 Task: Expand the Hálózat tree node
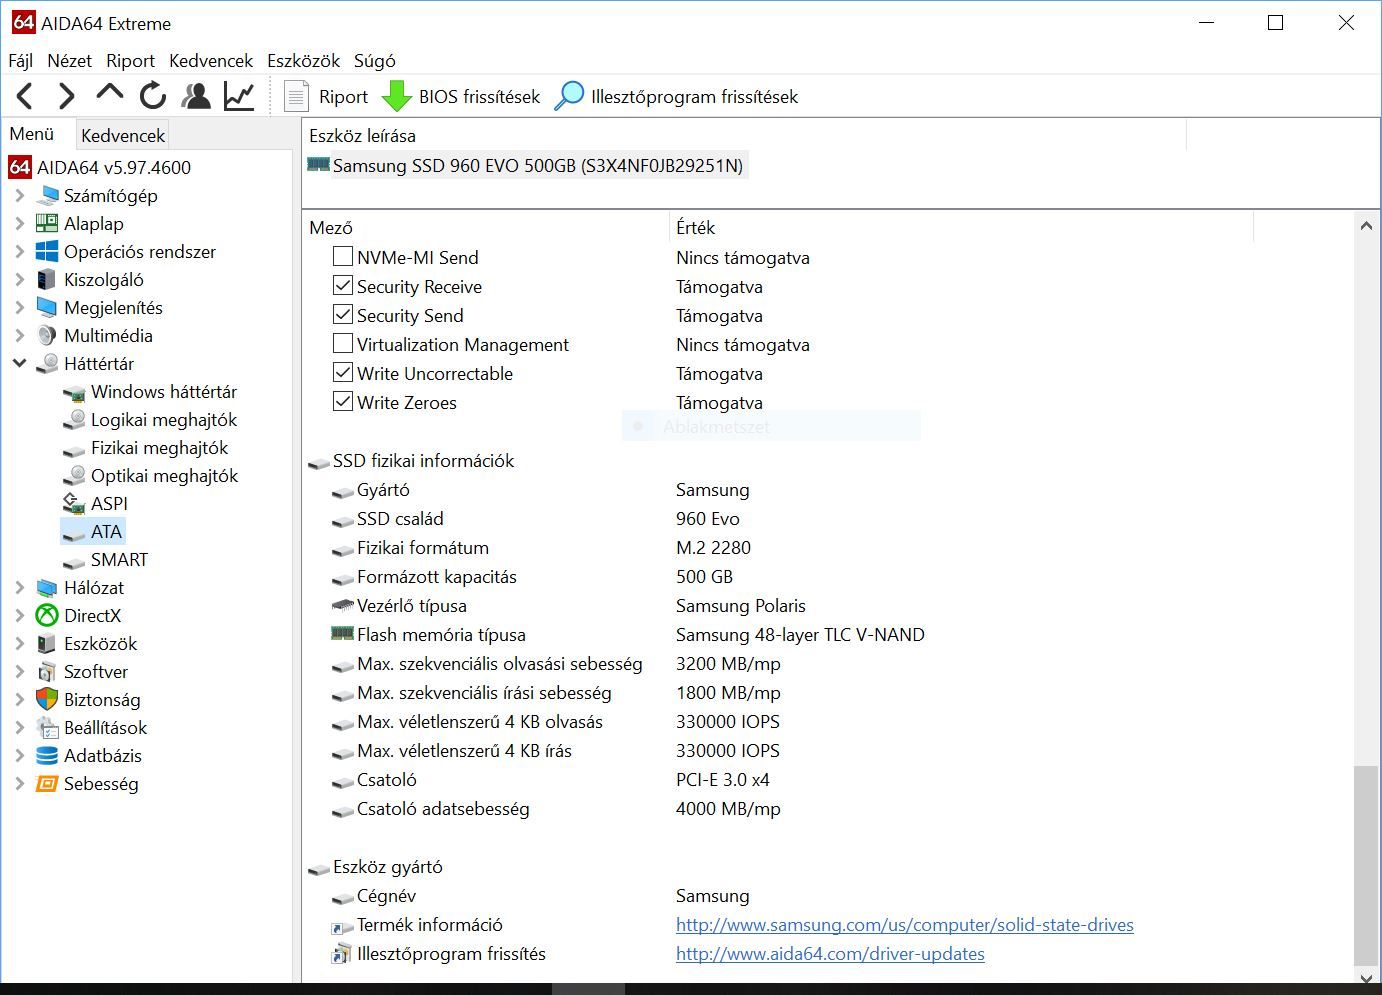19,587
